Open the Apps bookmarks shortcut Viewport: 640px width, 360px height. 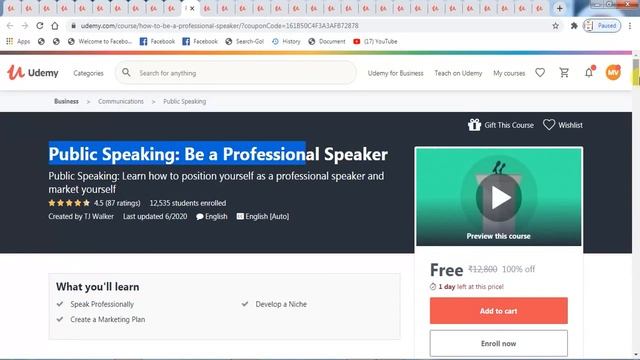click(18, 41)
